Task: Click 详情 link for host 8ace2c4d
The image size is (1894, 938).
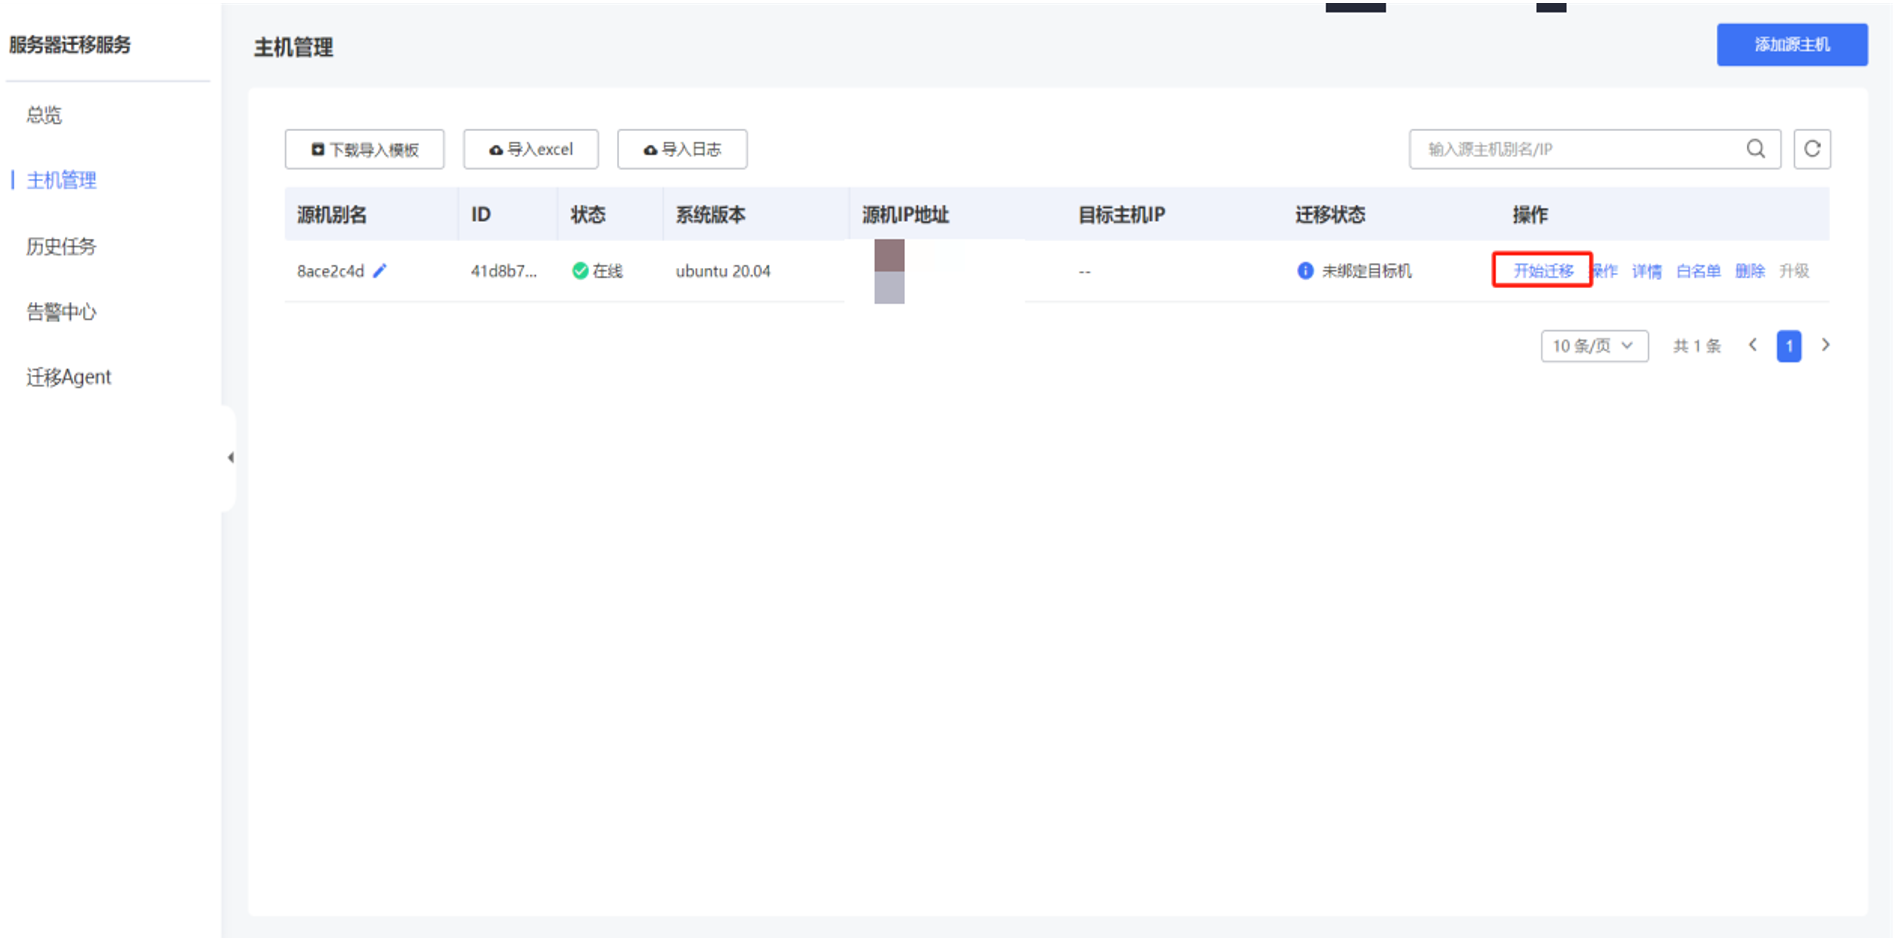Action: [1646, 271]
